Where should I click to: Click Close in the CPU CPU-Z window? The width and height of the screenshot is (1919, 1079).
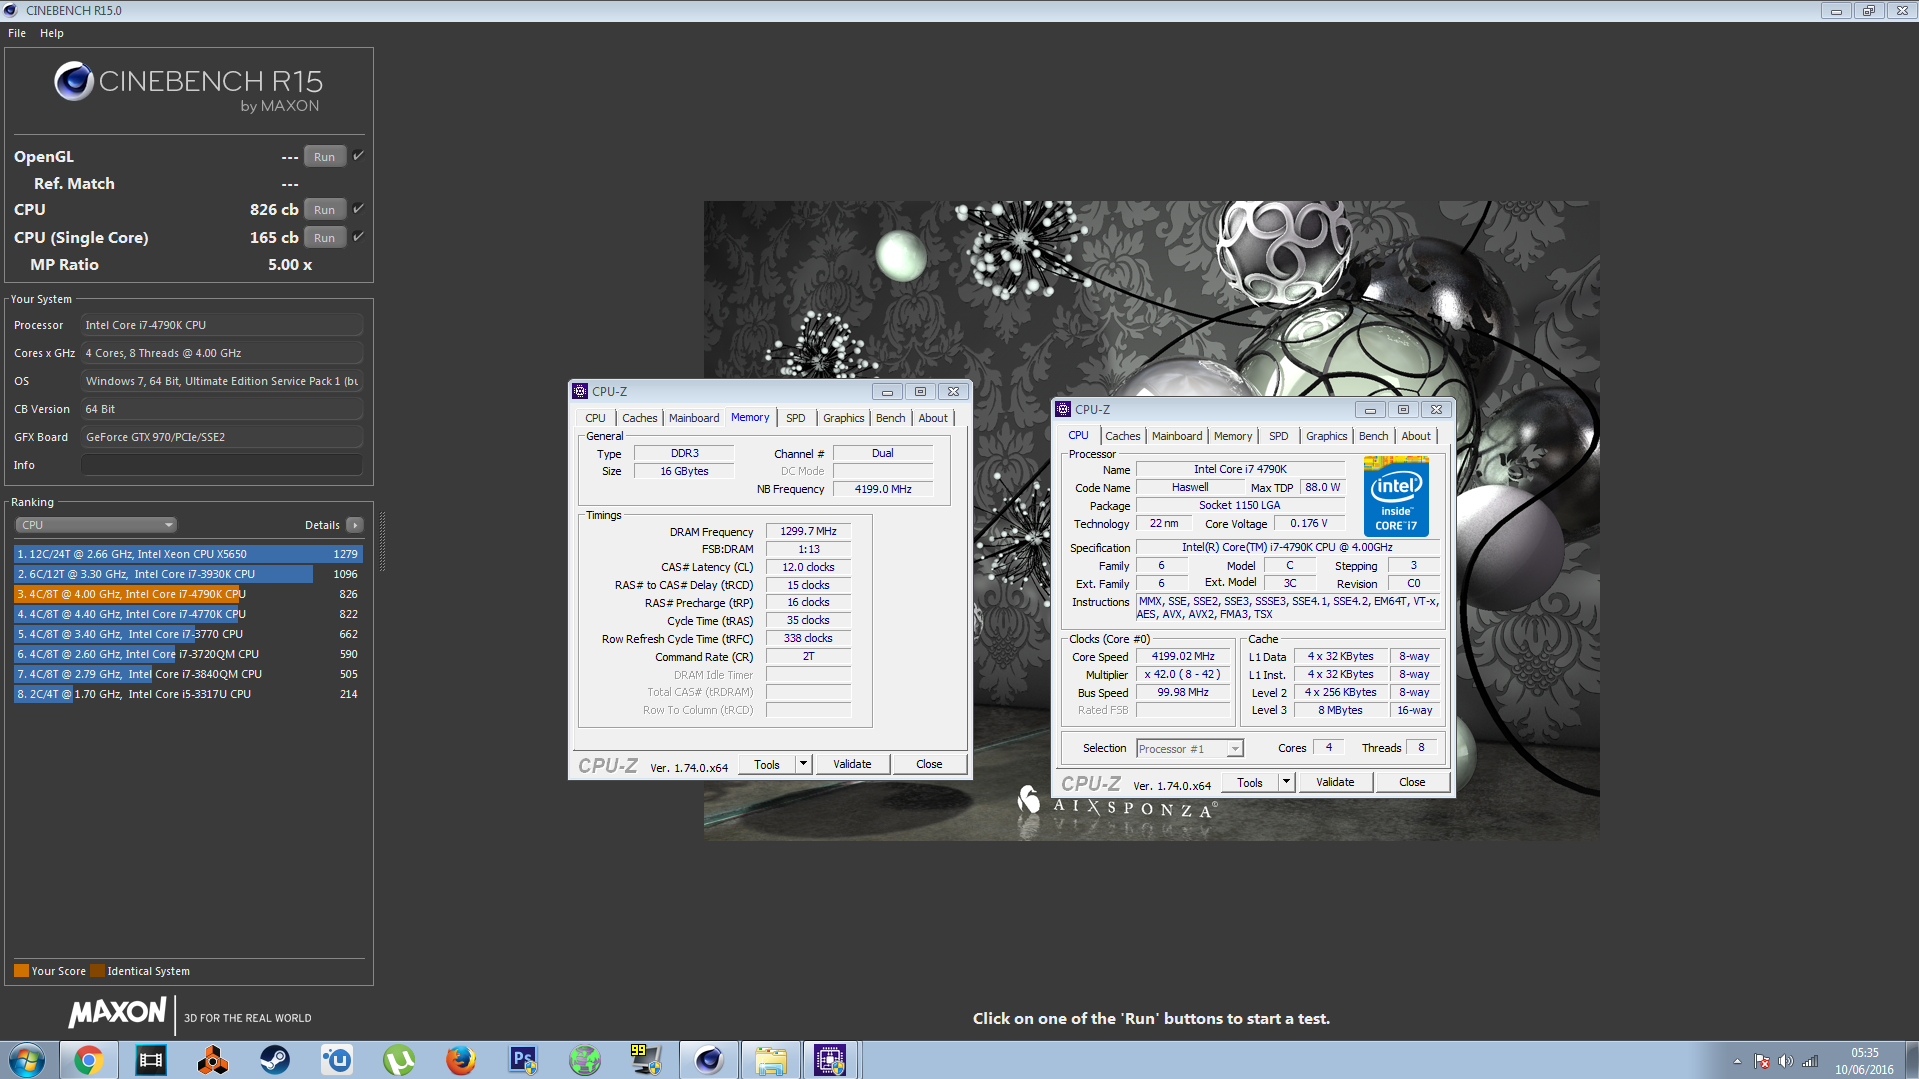coord(1412,782)
